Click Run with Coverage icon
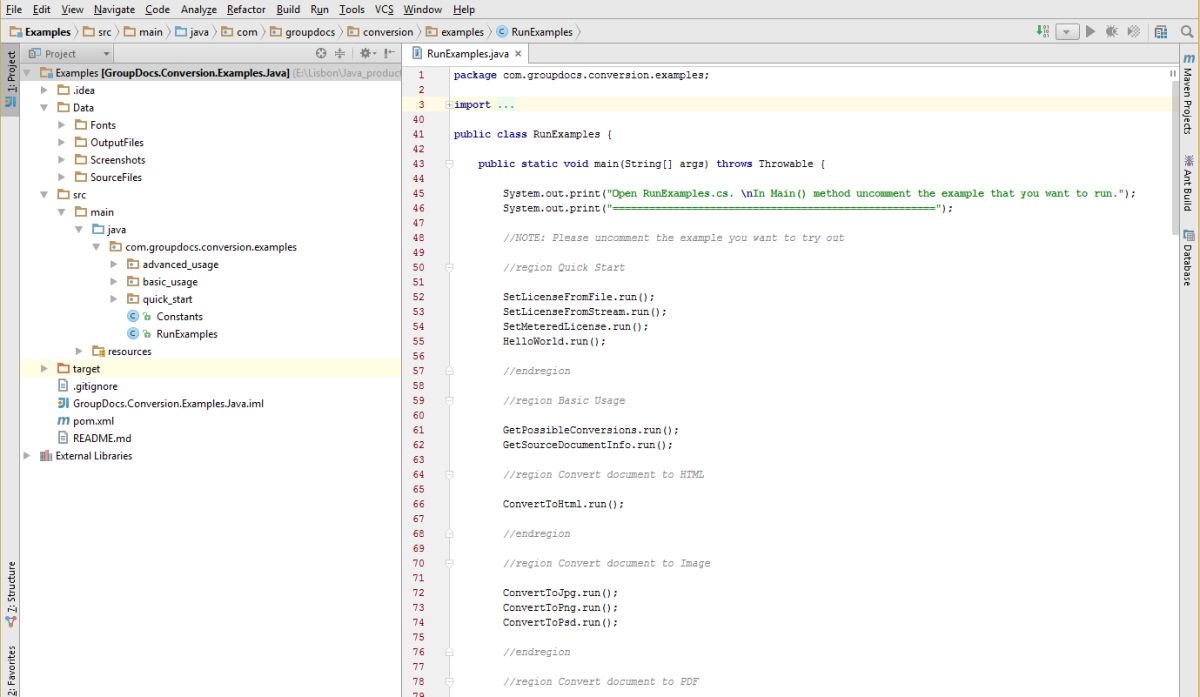Screen dimensions: 1200x697 (1134, 32)
